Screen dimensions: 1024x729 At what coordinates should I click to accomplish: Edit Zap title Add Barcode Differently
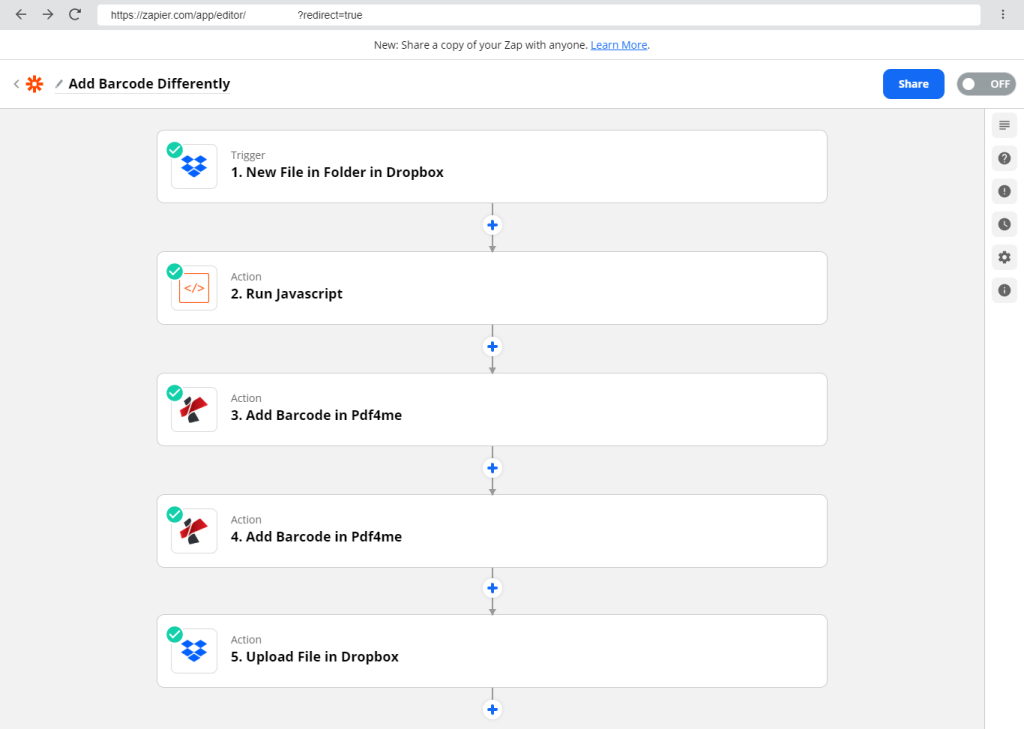149,84
